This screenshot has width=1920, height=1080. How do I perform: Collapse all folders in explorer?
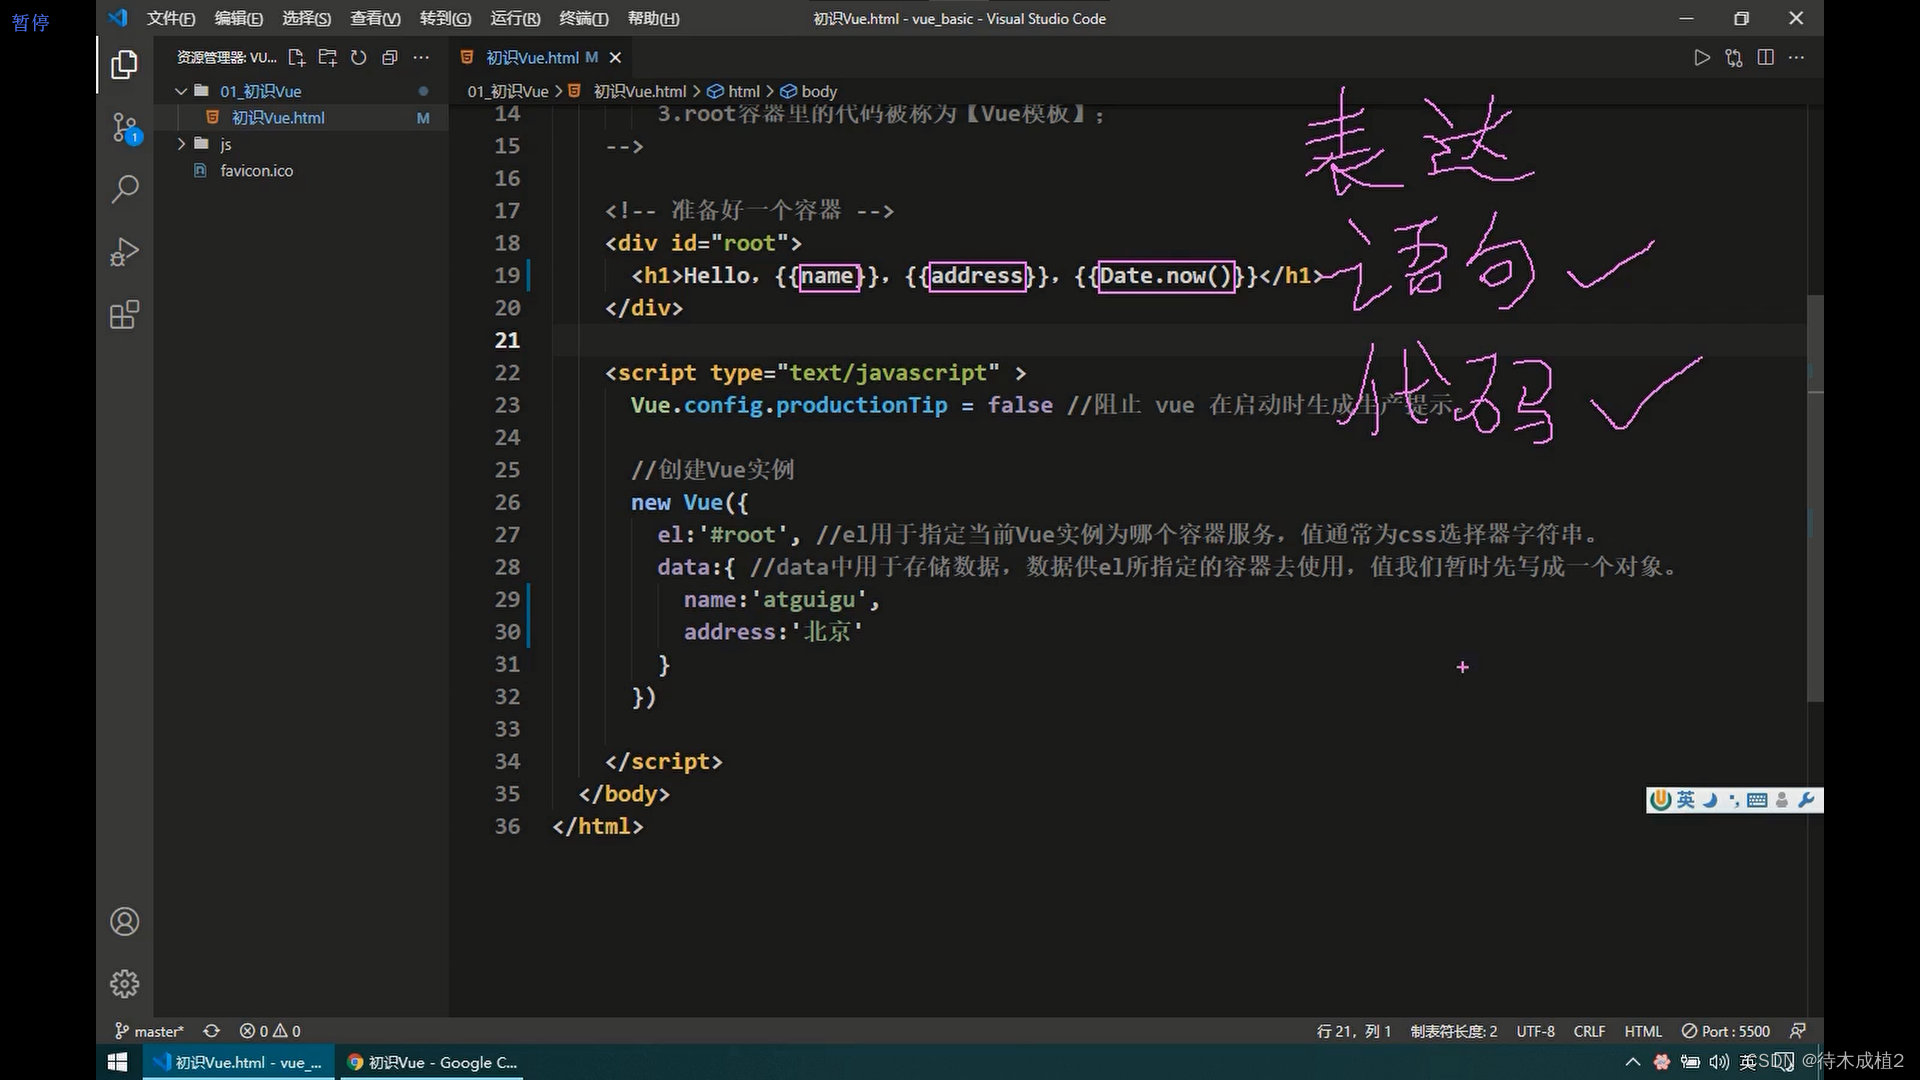(x=390, y=58)
